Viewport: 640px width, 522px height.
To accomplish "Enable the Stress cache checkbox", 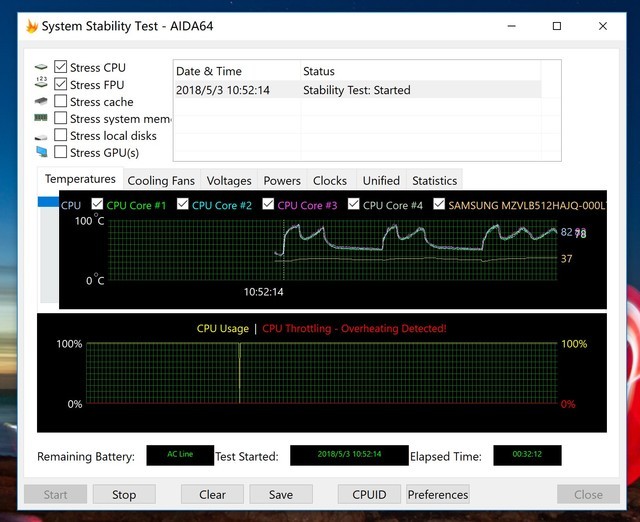I will [60, 101].
